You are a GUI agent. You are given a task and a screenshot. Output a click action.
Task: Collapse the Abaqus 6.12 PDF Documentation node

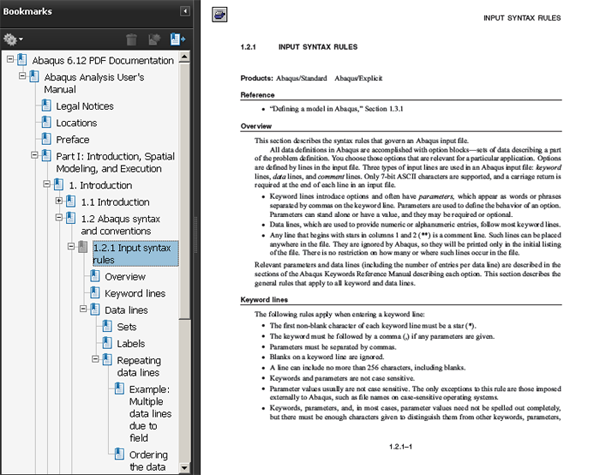point(10,59)
